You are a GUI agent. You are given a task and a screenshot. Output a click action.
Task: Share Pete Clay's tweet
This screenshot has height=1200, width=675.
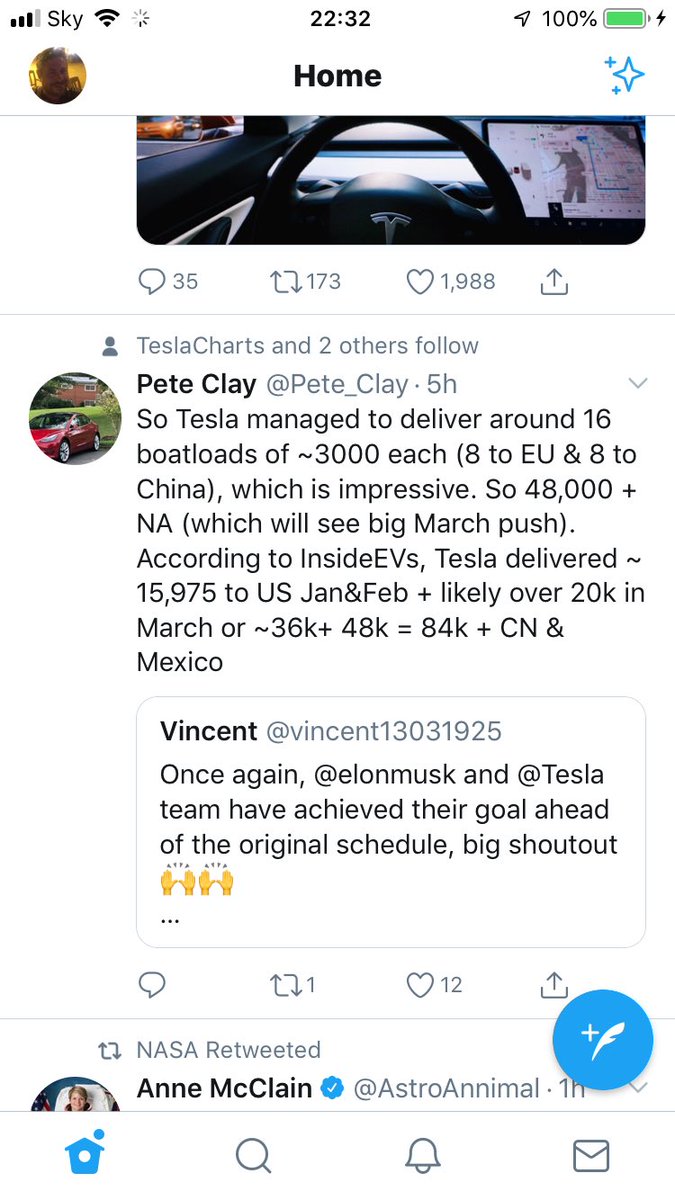coord(553,985)
